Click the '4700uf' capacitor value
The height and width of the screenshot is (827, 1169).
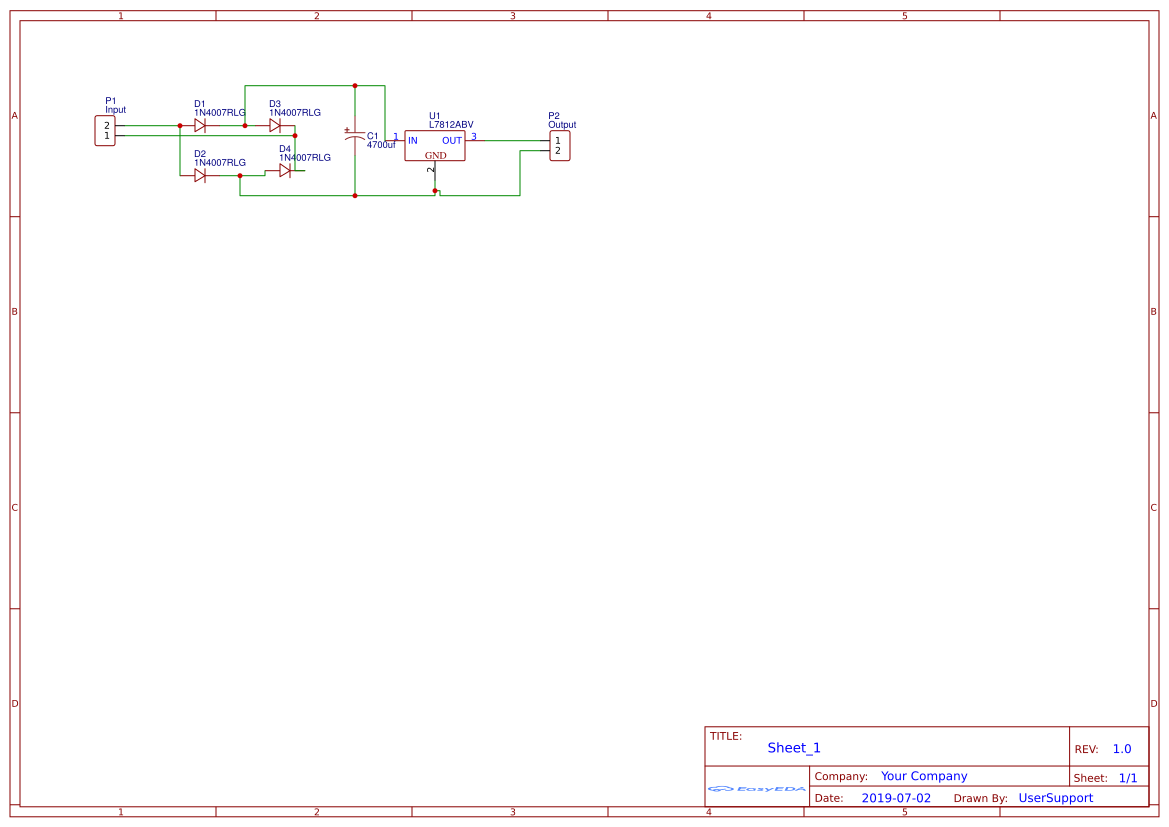(x=381, y=145)
